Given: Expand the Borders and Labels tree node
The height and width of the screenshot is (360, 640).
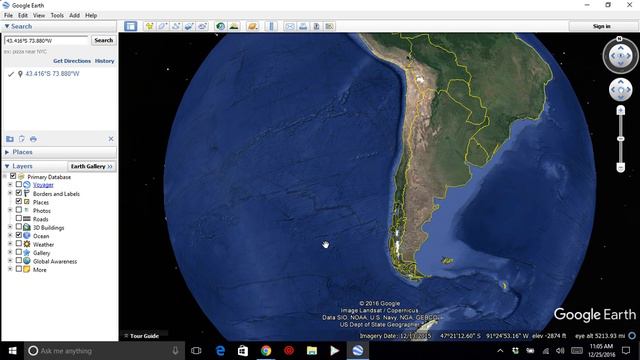Looking at the screenshot, I should (10, 193).
